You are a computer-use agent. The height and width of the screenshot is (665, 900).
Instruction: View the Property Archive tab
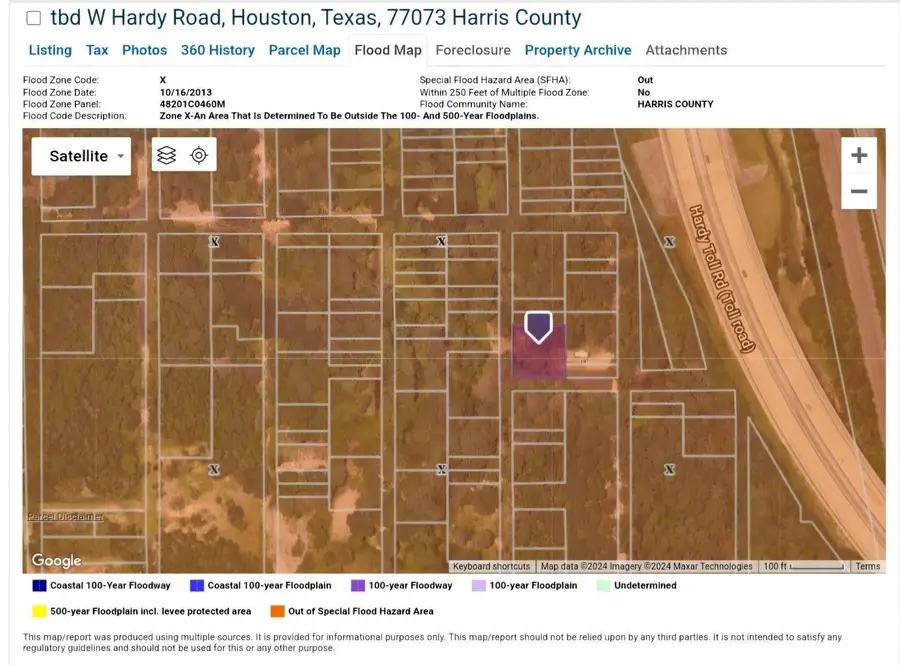(578, 50)
